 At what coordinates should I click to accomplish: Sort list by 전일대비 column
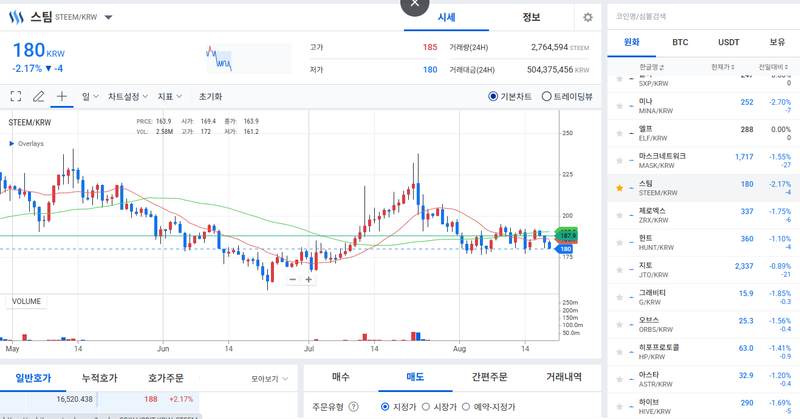[x=774, y=67]
